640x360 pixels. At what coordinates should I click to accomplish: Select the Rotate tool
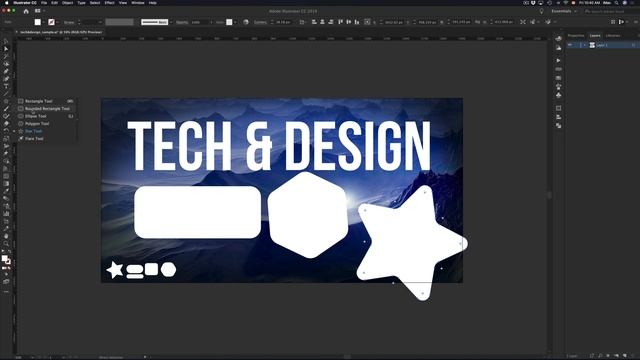click(6, 131)
